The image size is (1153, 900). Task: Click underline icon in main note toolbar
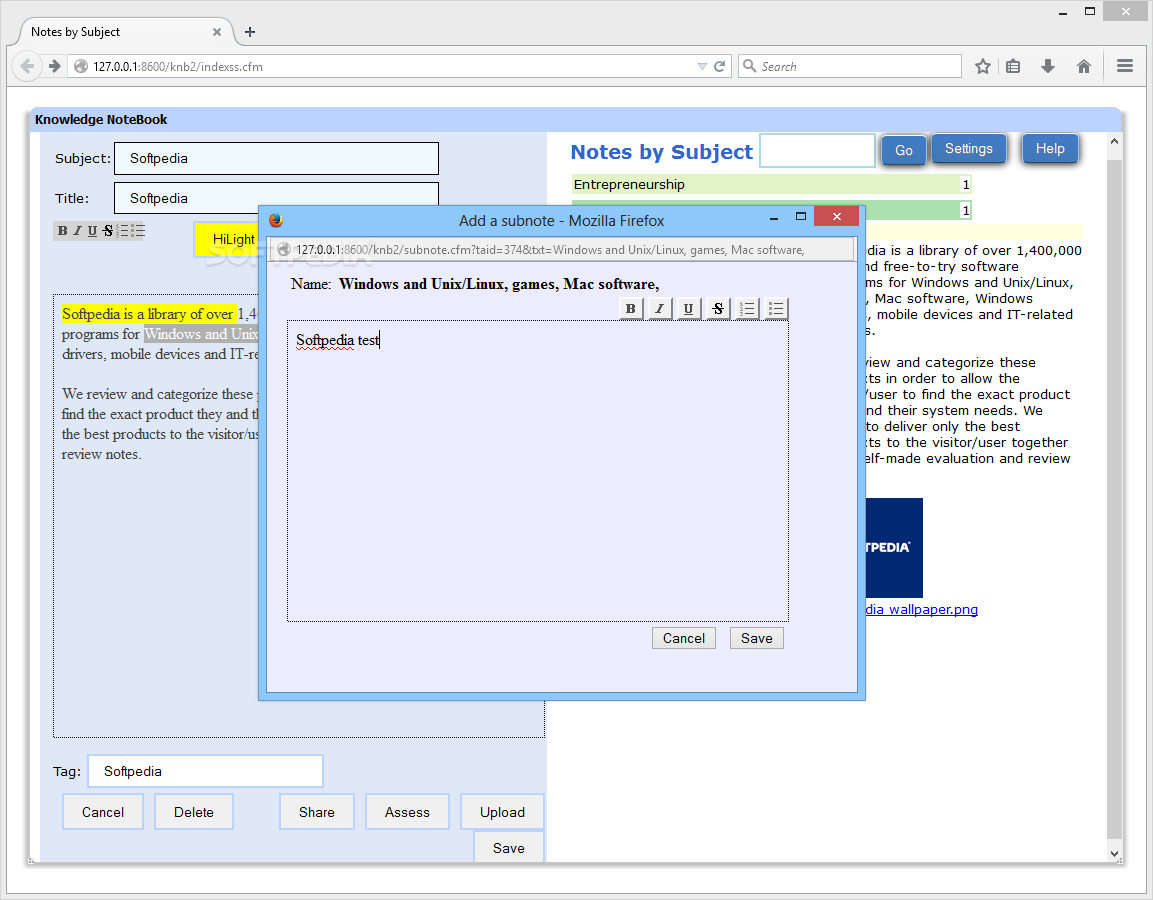[93, 231]
